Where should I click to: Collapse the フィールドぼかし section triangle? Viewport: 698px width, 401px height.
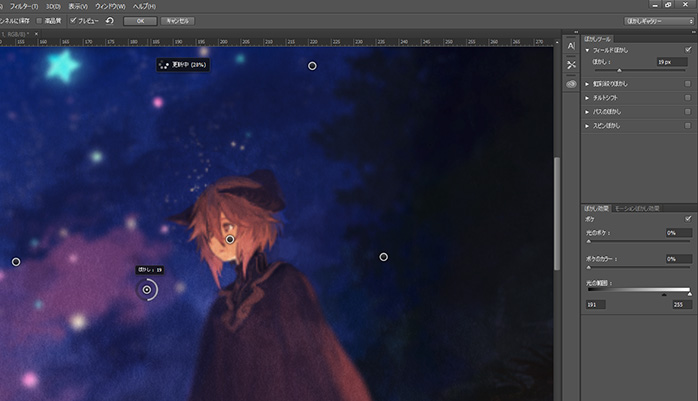587,50
